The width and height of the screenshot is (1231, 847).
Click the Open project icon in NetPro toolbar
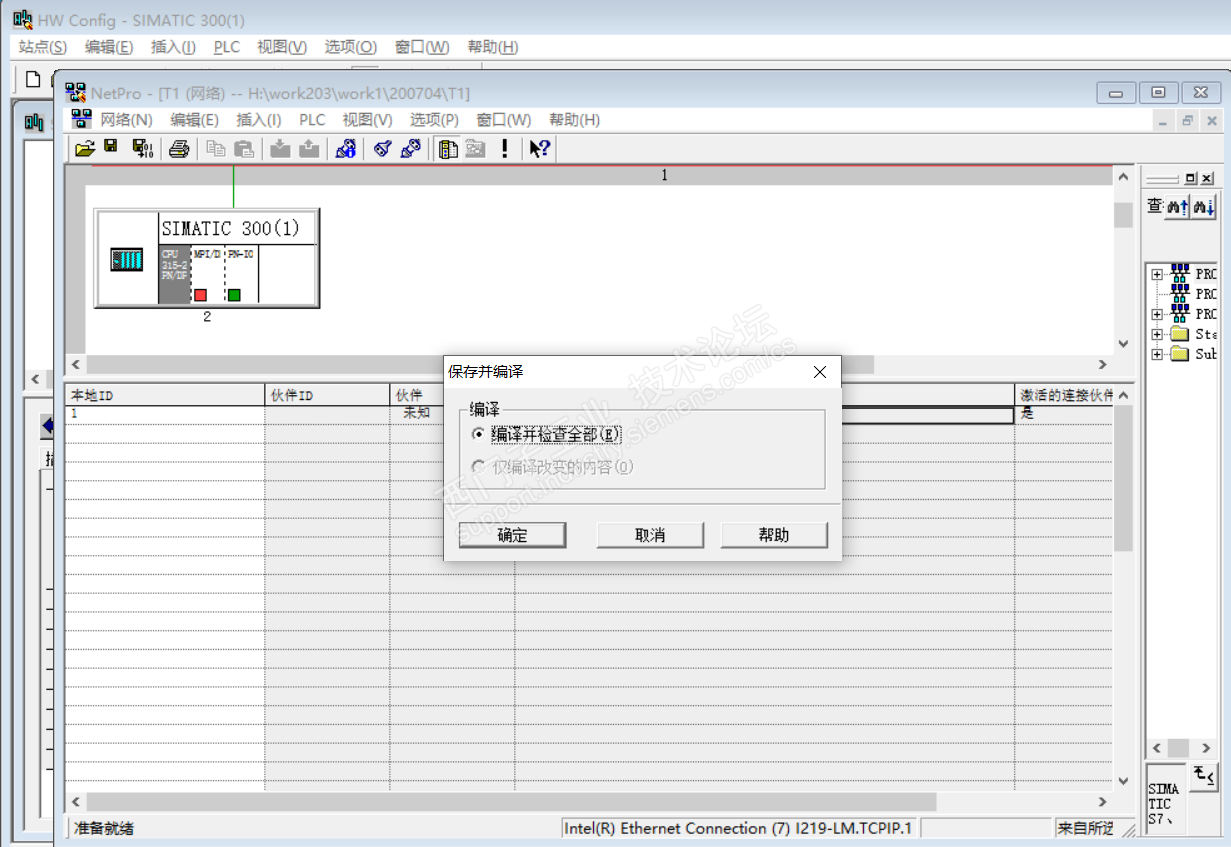coord(85,149)
